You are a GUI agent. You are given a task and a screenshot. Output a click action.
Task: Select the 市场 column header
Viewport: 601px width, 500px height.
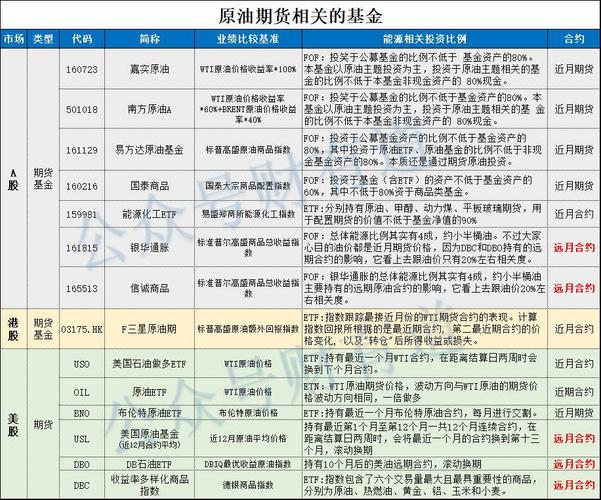[14, 39]
